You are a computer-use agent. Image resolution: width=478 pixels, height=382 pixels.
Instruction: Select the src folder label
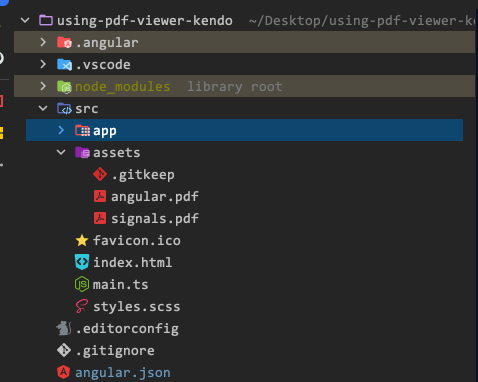coord(87,109)
